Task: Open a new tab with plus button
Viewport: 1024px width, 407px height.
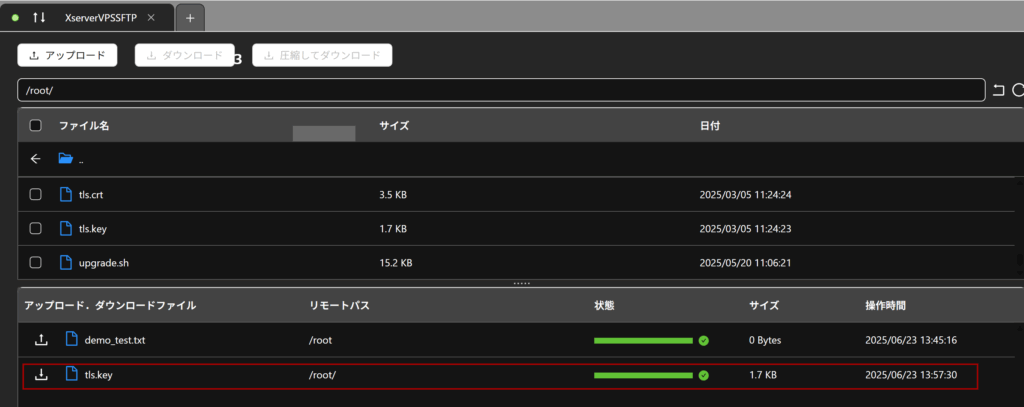Action: 190,17
